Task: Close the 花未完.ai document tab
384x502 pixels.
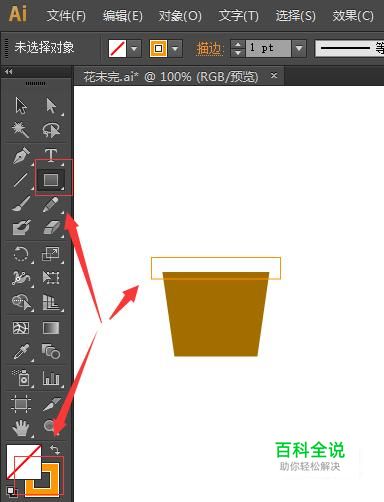Action: (274, 76)
